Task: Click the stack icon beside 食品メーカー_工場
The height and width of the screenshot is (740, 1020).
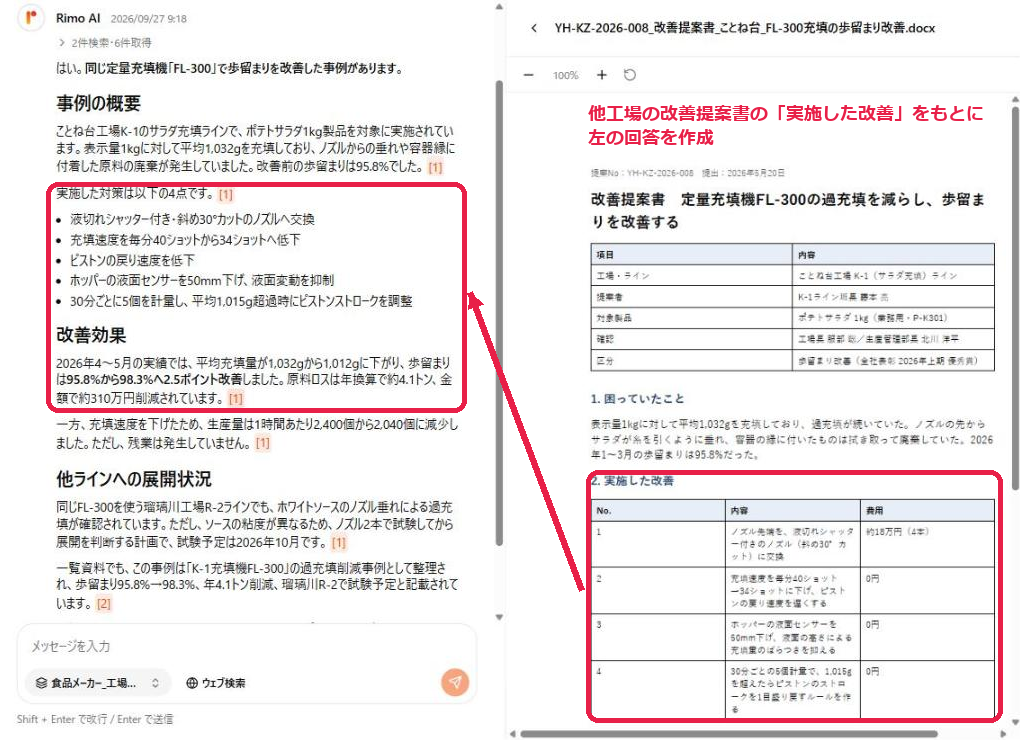Action: [x=41, y=683]
